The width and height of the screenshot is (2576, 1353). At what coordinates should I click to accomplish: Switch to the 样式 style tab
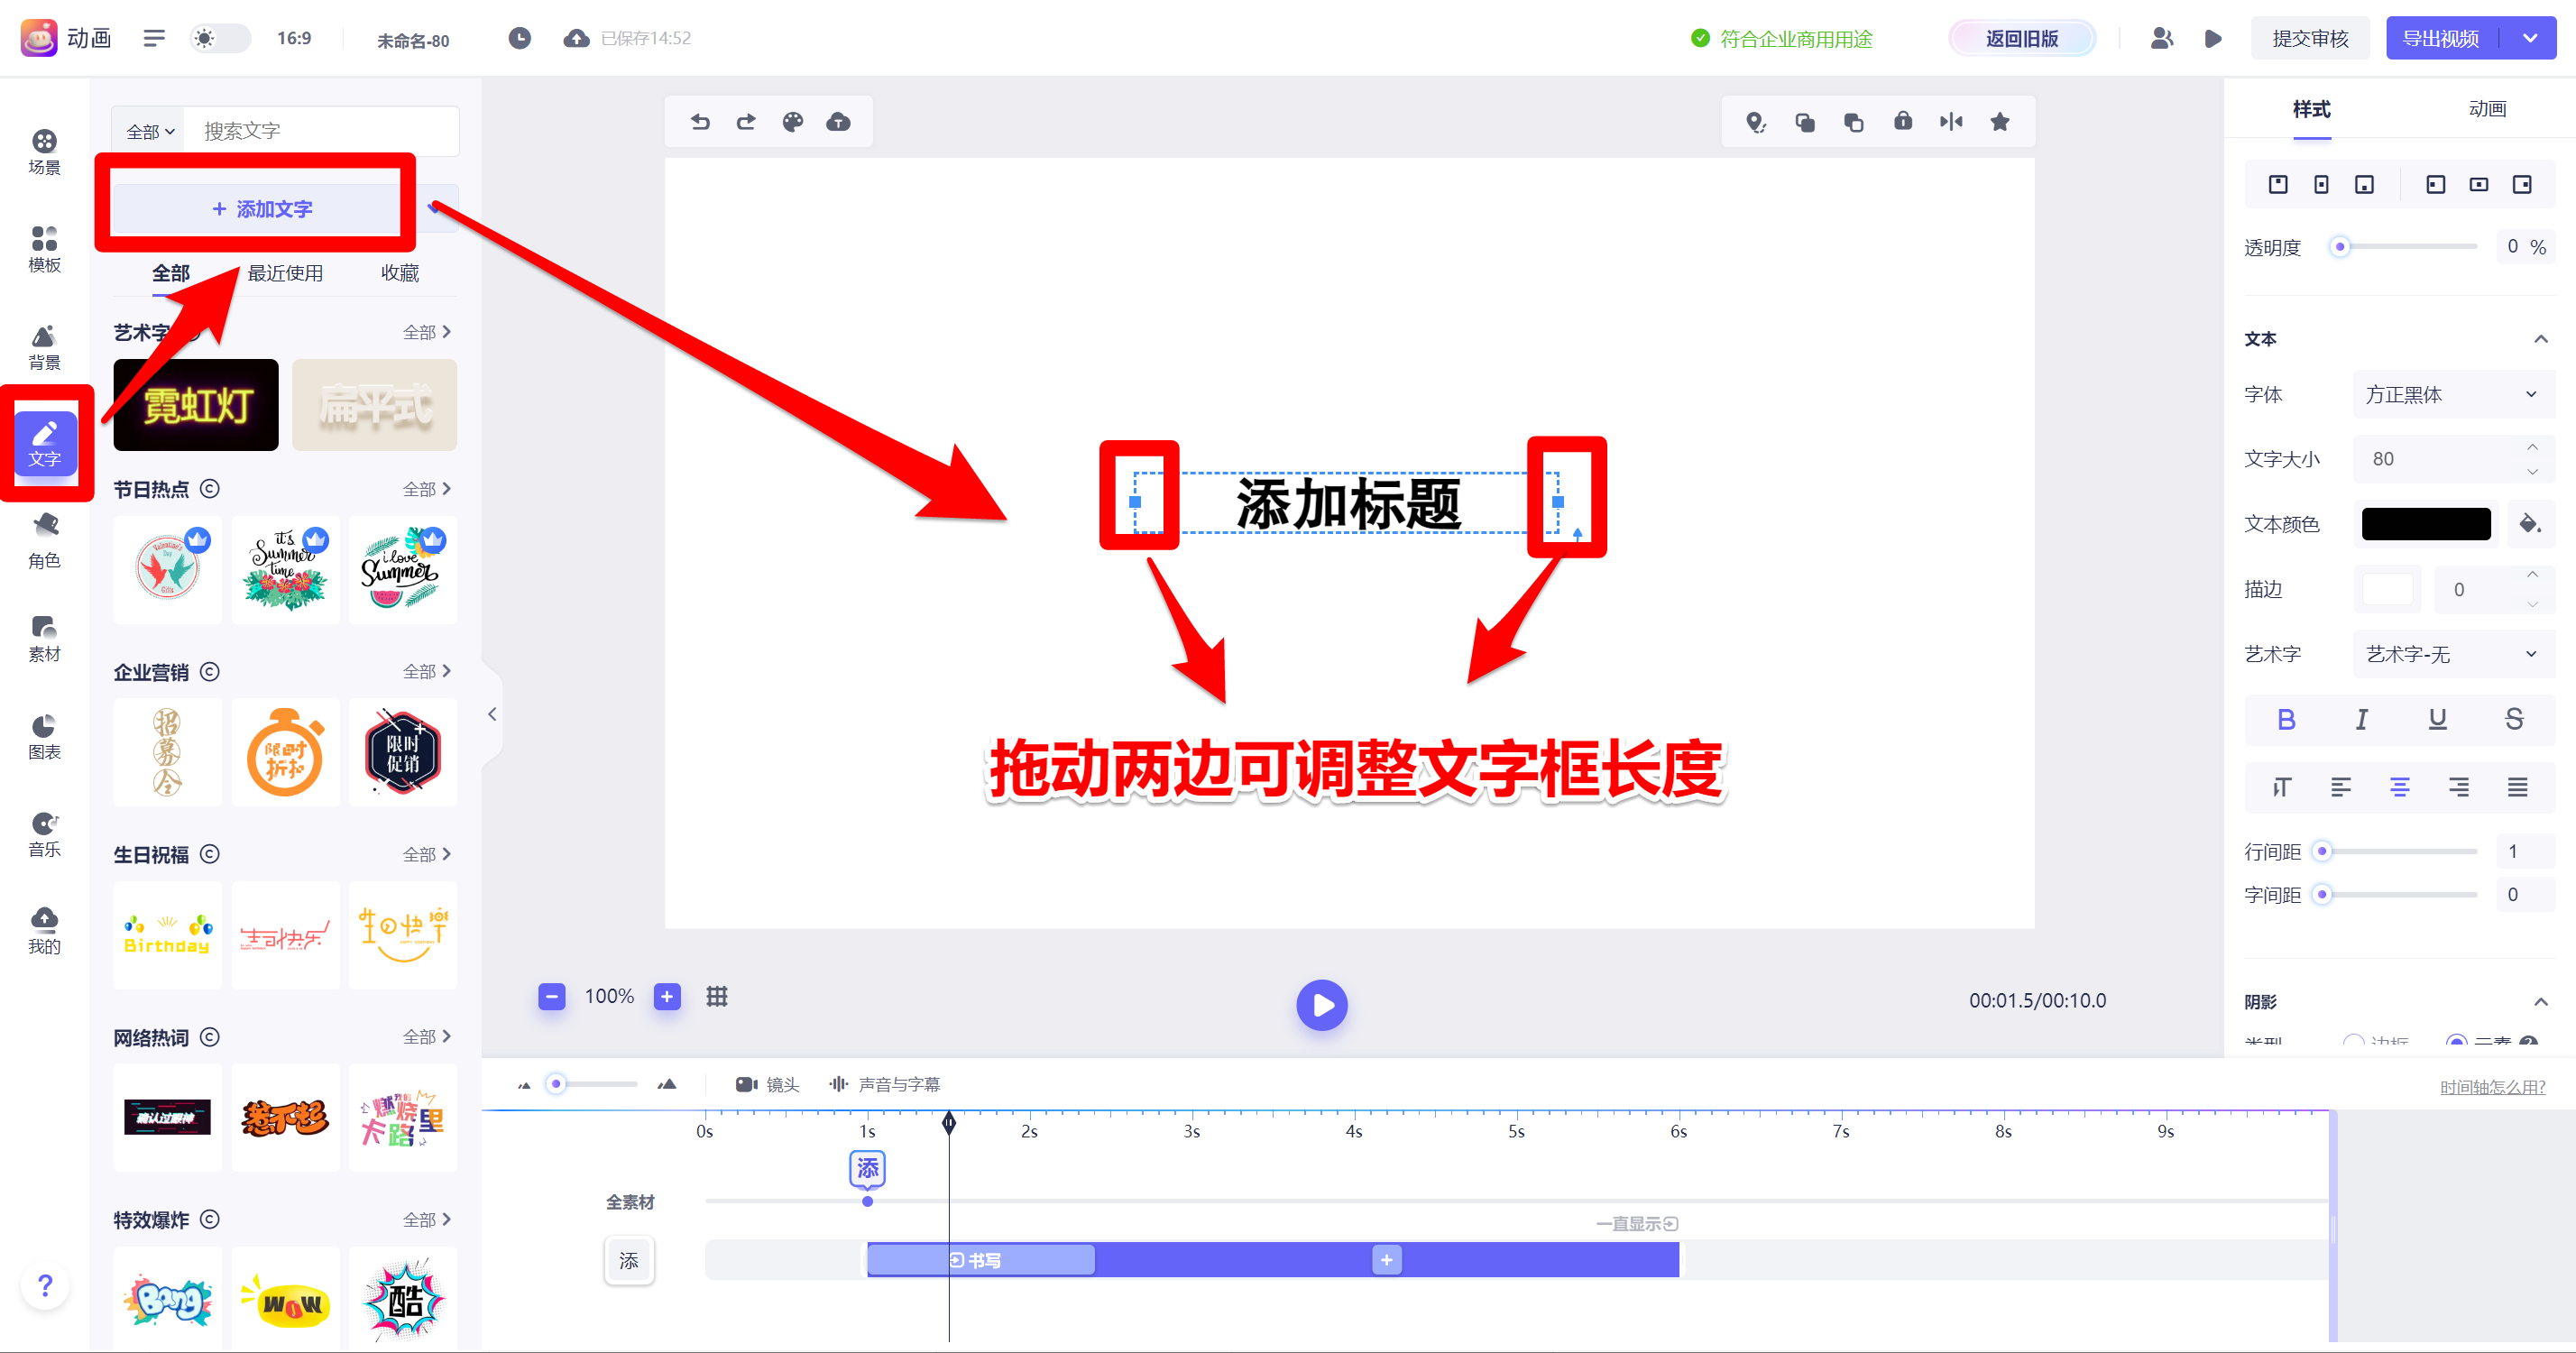pos(2312,109)
